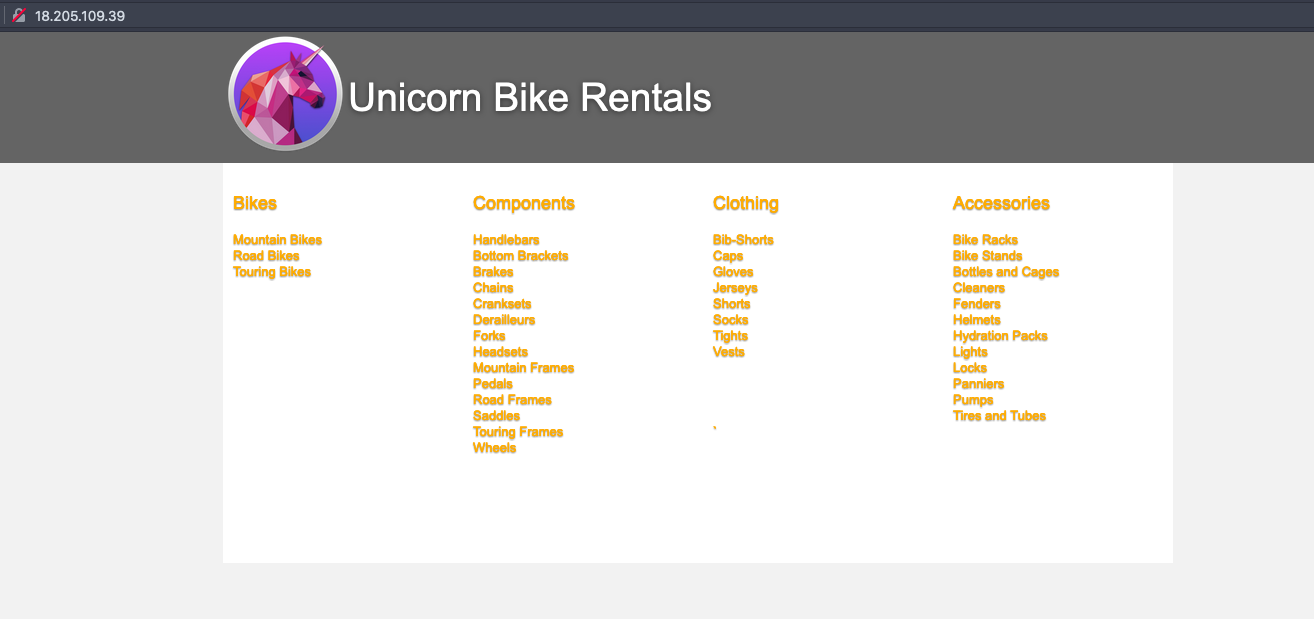
Task: Open Caps under Clothing
Action: (728, 256)
